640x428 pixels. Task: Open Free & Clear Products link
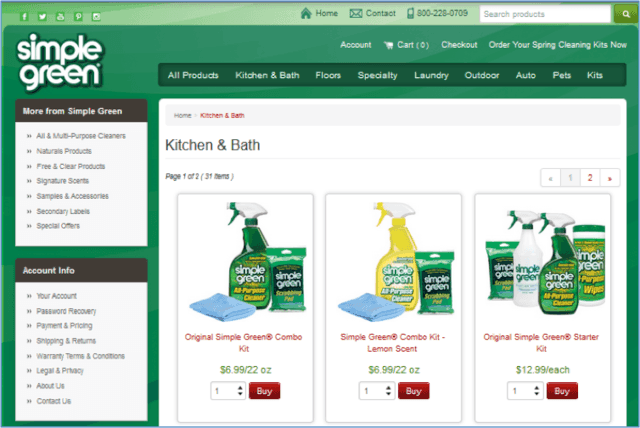pyautogui.click(x=71, y=166)
